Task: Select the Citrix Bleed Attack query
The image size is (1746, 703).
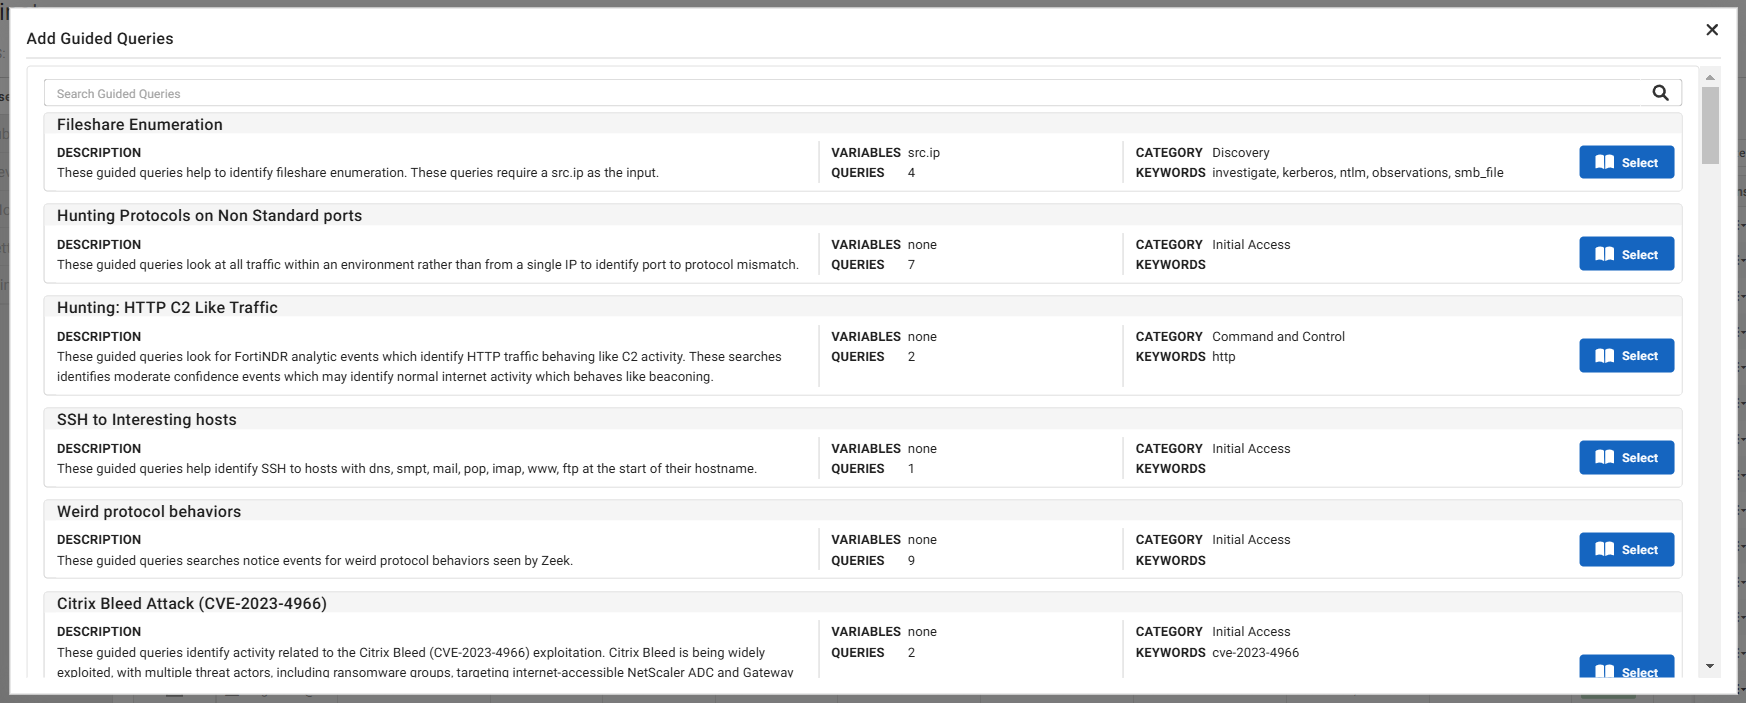Action: [1626, 668]
